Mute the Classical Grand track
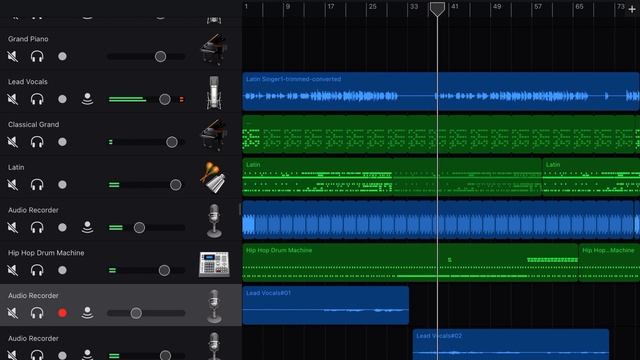Image resolution: width=640 pixels, height=360 pixels. point(13,142)
